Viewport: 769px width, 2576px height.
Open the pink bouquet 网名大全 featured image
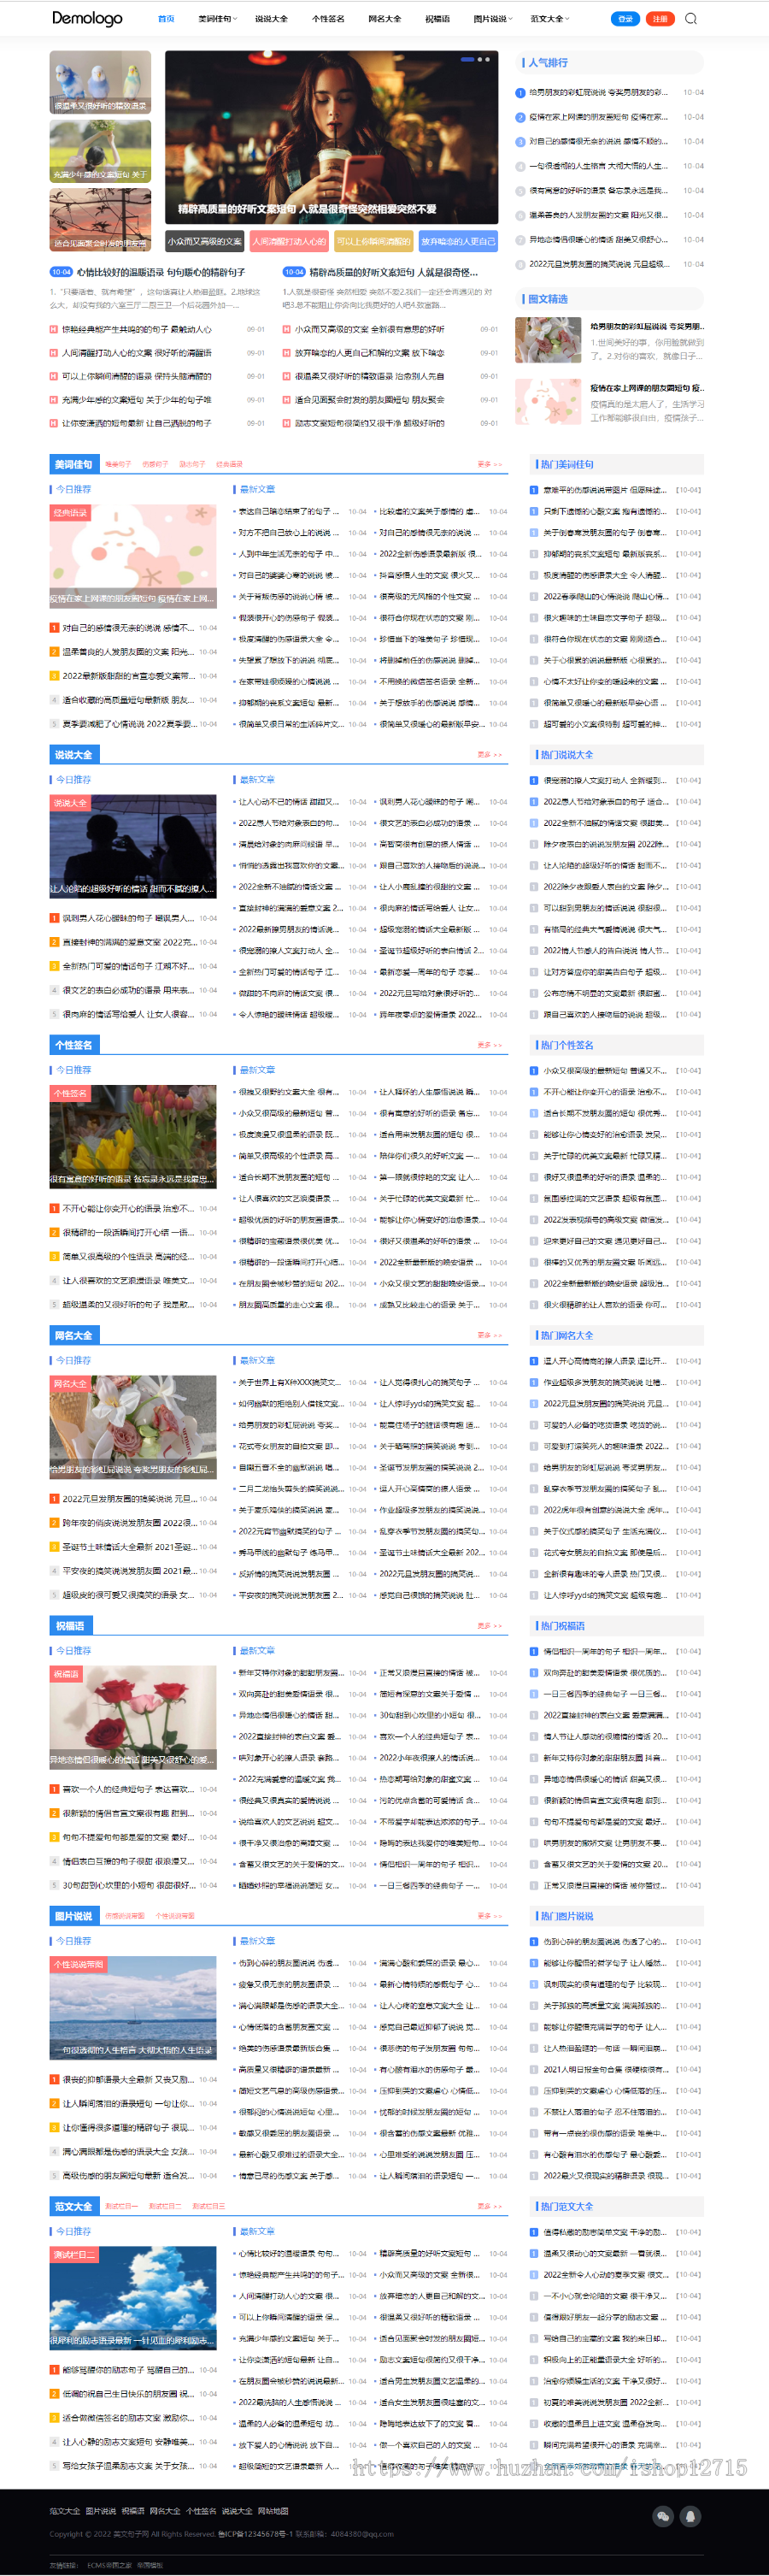click(x=133, y=1426)
